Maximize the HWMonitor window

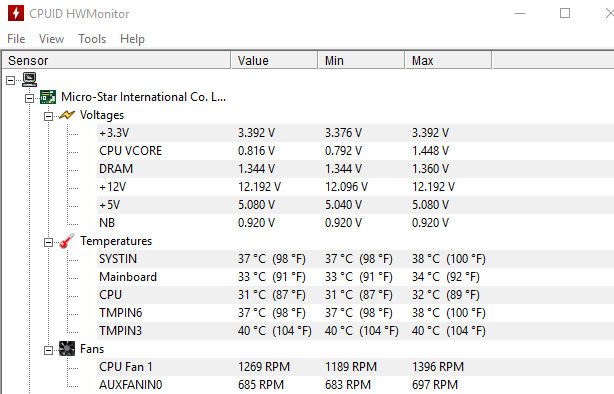coord(565,13)
